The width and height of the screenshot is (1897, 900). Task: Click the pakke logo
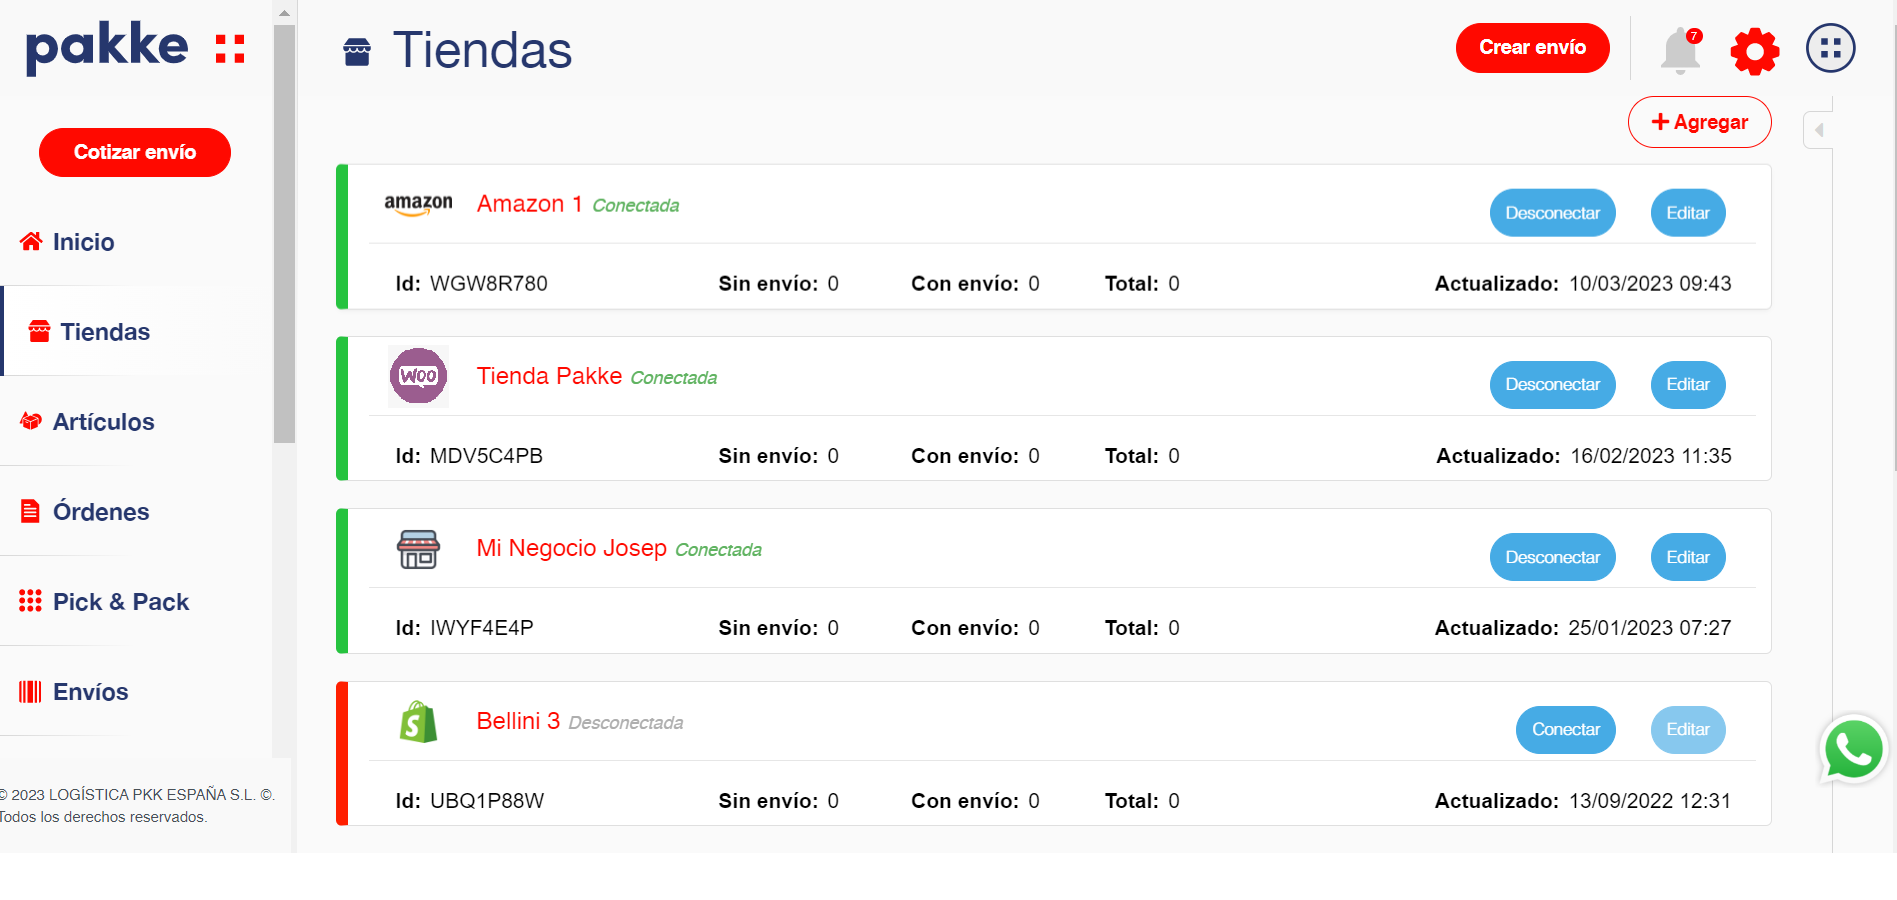(x=135, y=48)
